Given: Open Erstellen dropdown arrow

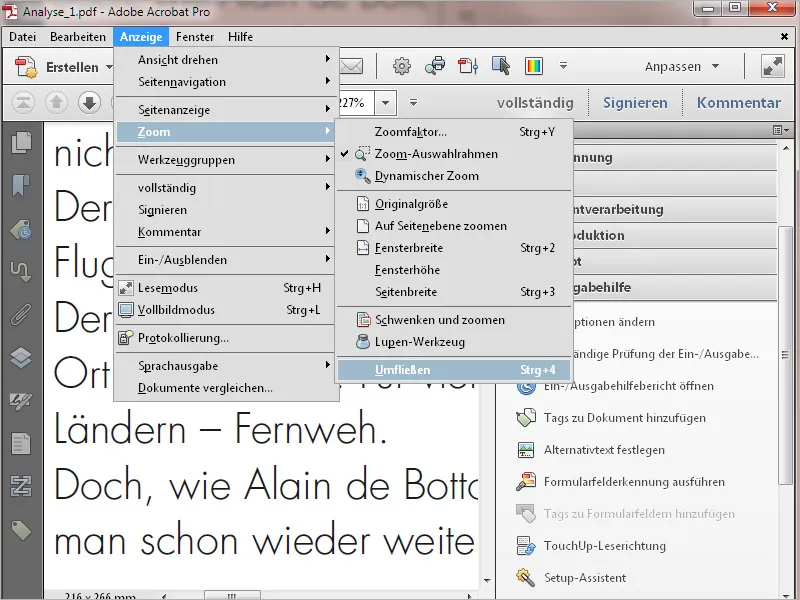Looking at the screenshot, I should click(109, 67).
